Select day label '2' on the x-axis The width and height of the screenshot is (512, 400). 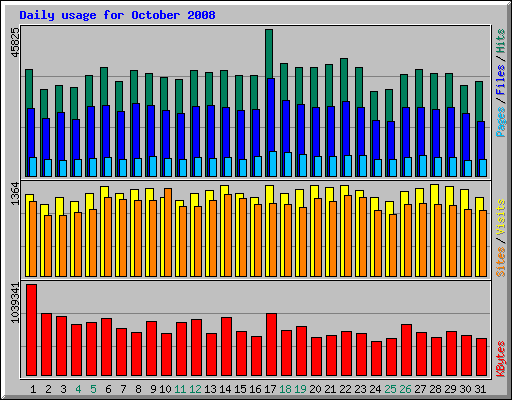[x=48, y=389]
